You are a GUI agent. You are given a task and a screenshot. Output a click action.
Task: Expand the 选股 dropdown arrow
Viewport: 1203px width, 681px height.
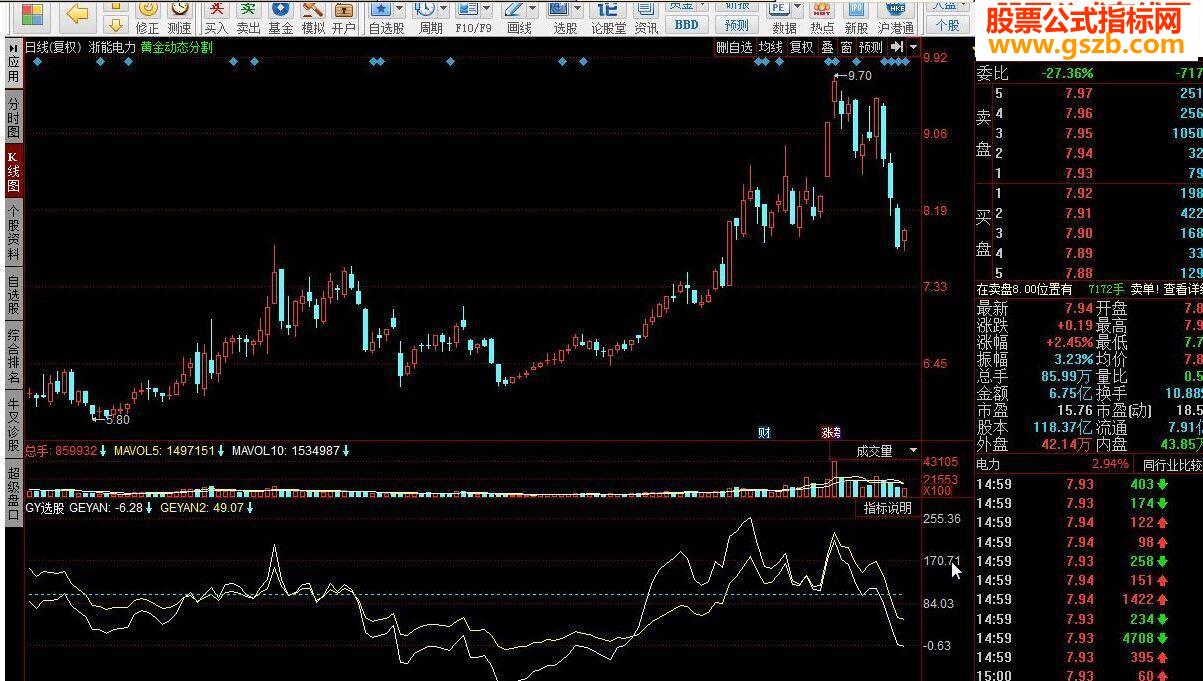click(x=578, y=10)
